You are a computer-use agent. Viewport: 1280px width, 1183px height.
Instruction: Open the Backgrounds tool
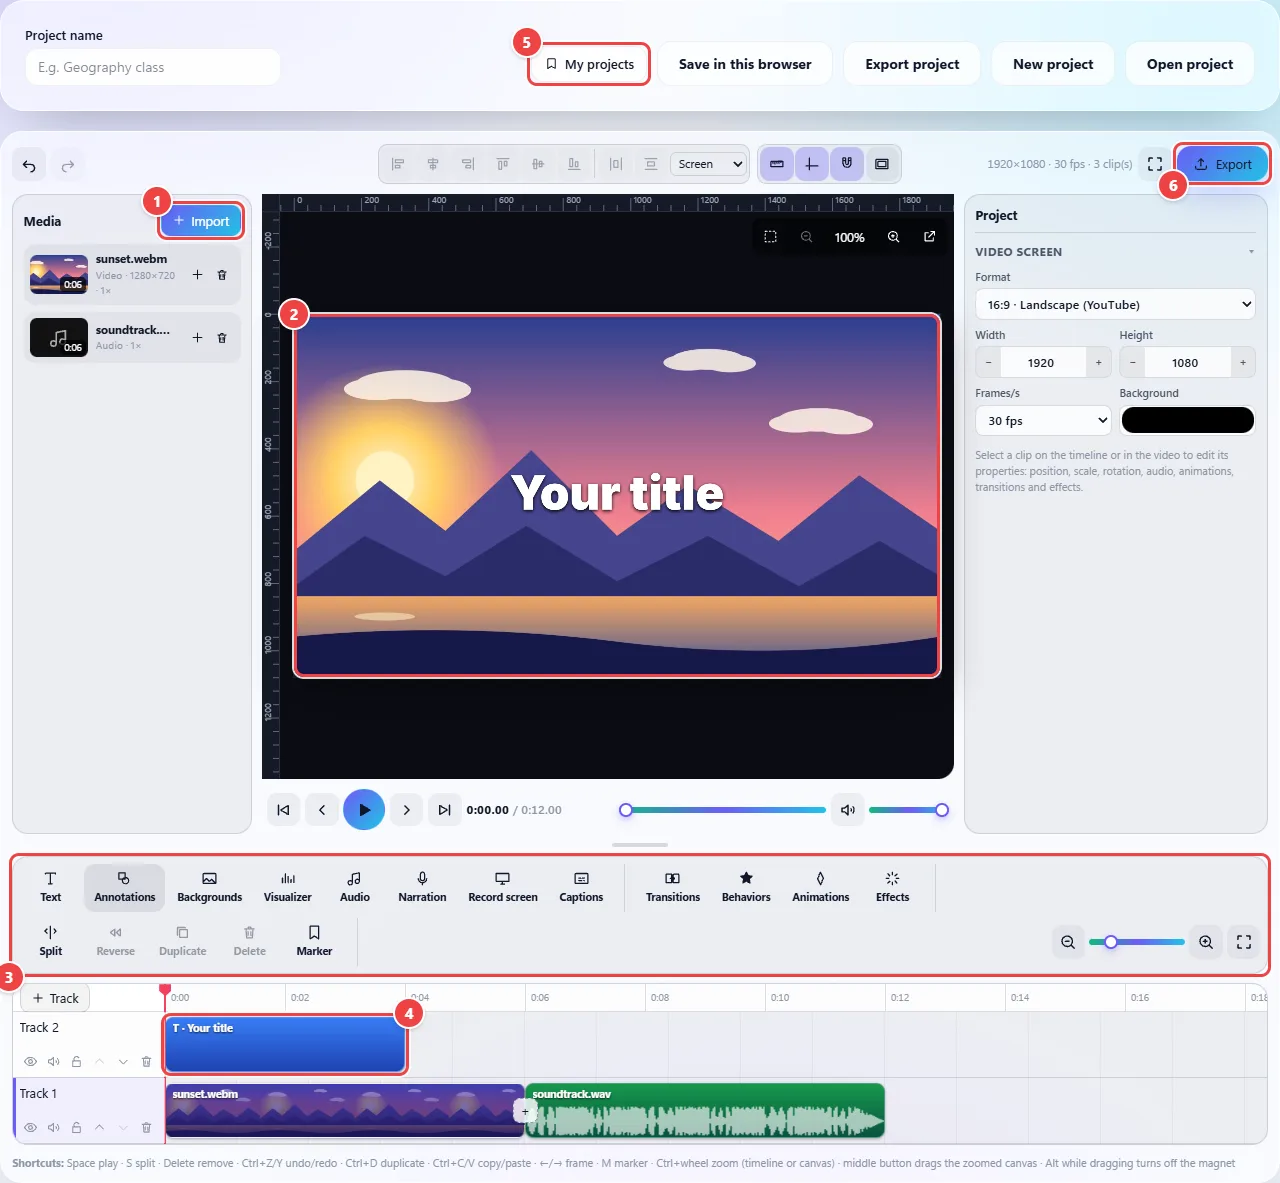pyautogui.click(x=210, y=886)
